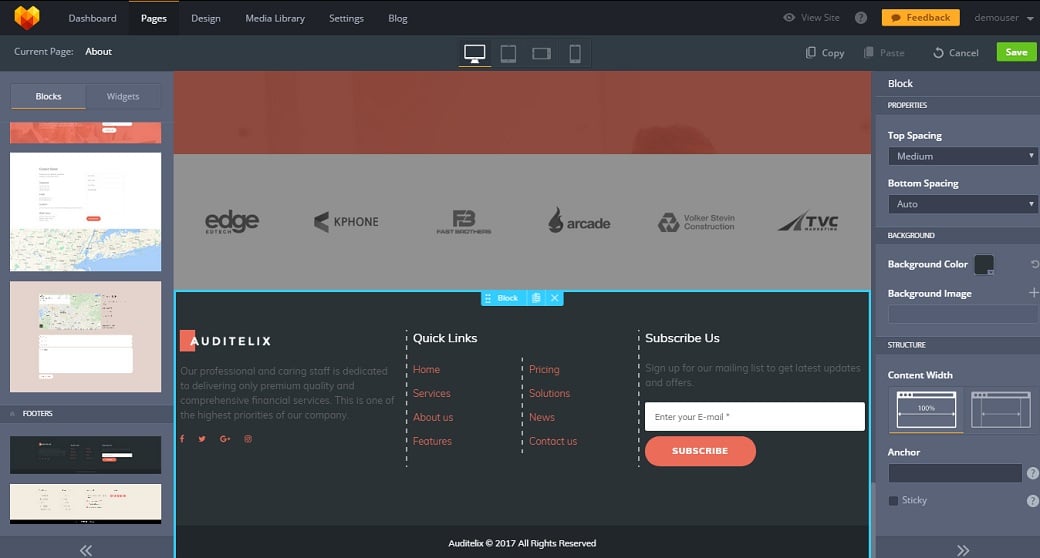Open help question mark in top bar
This screenshot has height=558, width=1040.
[x=861, y=18]
